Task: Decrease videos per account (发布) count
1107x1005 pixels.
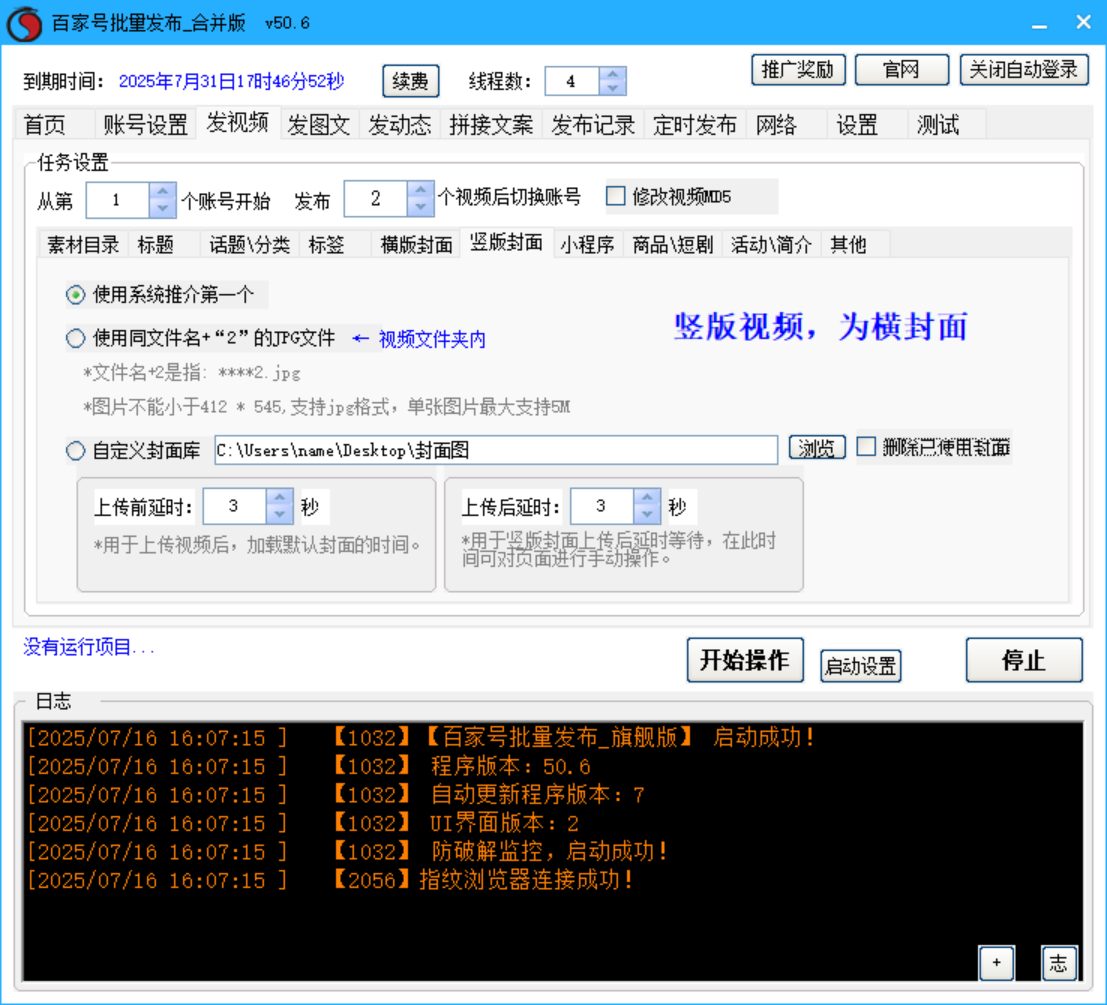Action: click(420, 207)
